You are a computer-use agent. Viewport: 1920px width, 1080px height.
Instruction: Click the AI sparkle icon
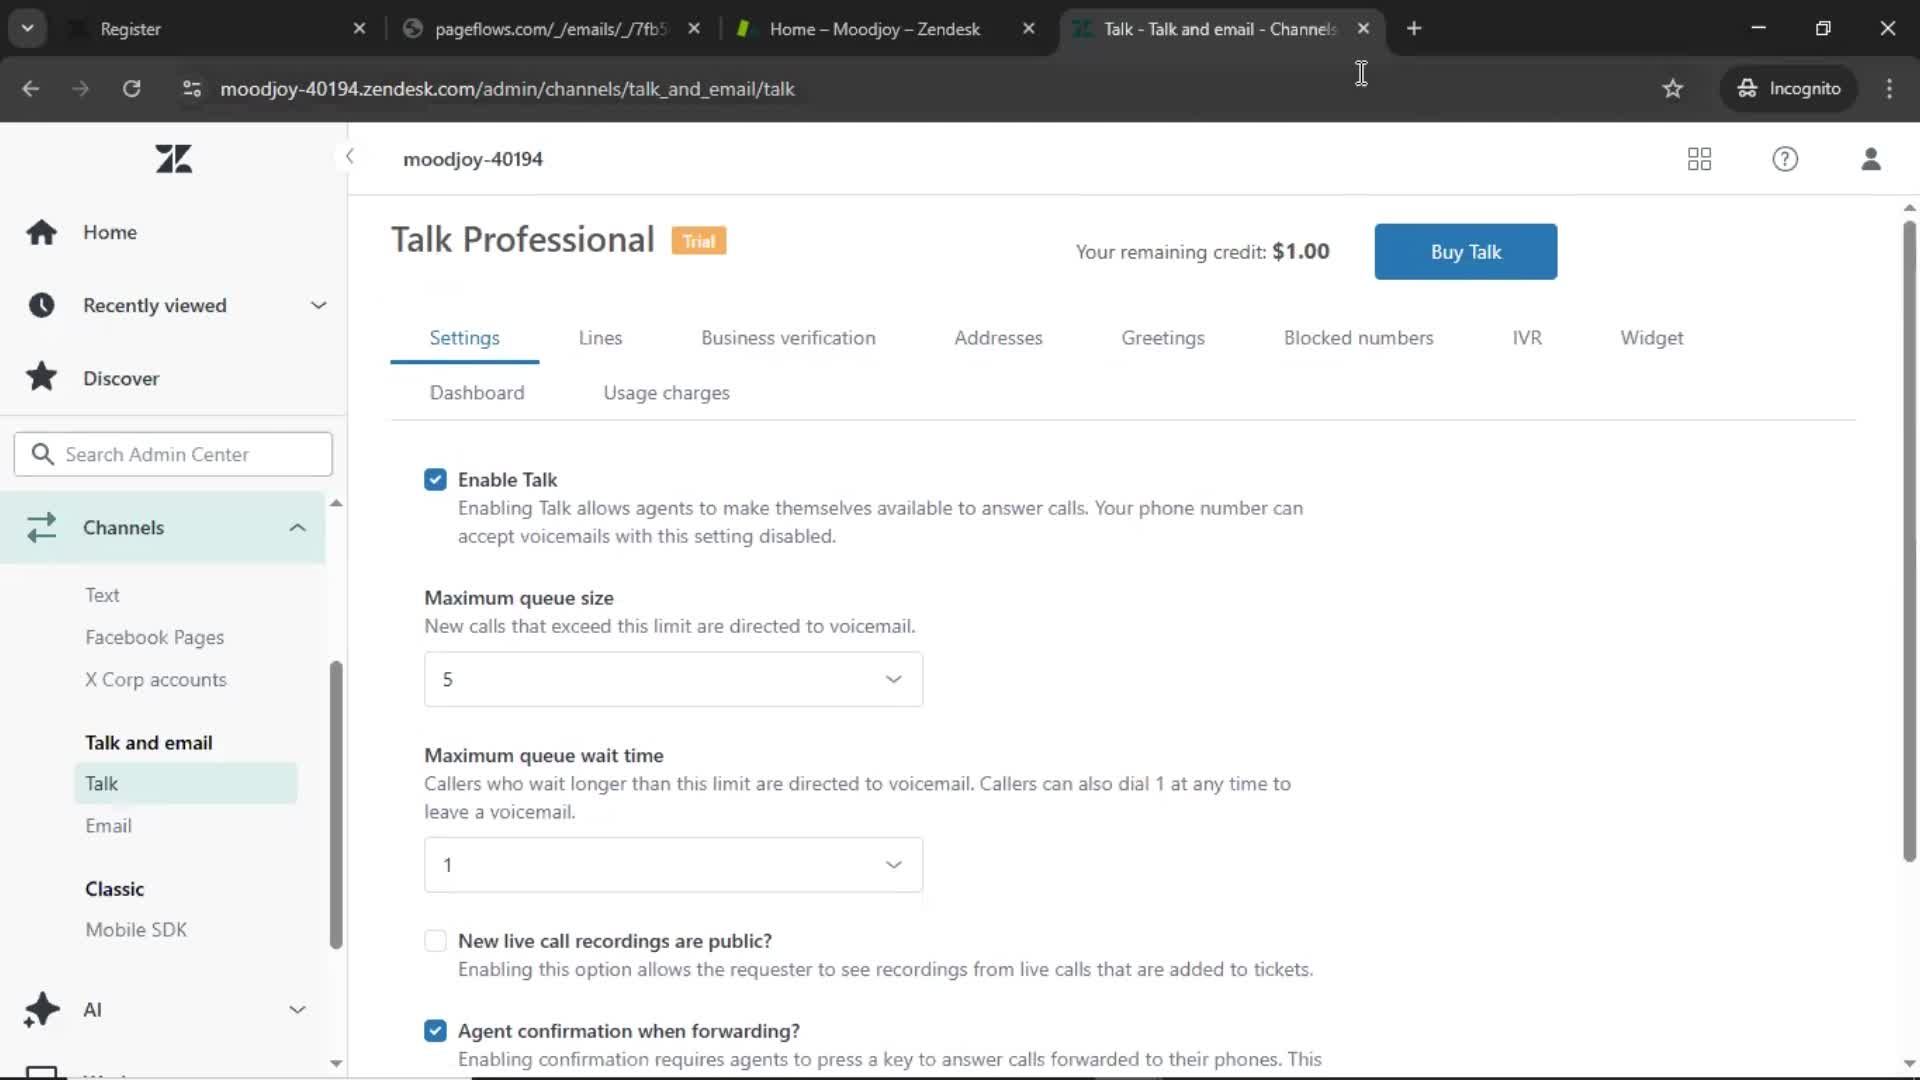coord(41,1010)
